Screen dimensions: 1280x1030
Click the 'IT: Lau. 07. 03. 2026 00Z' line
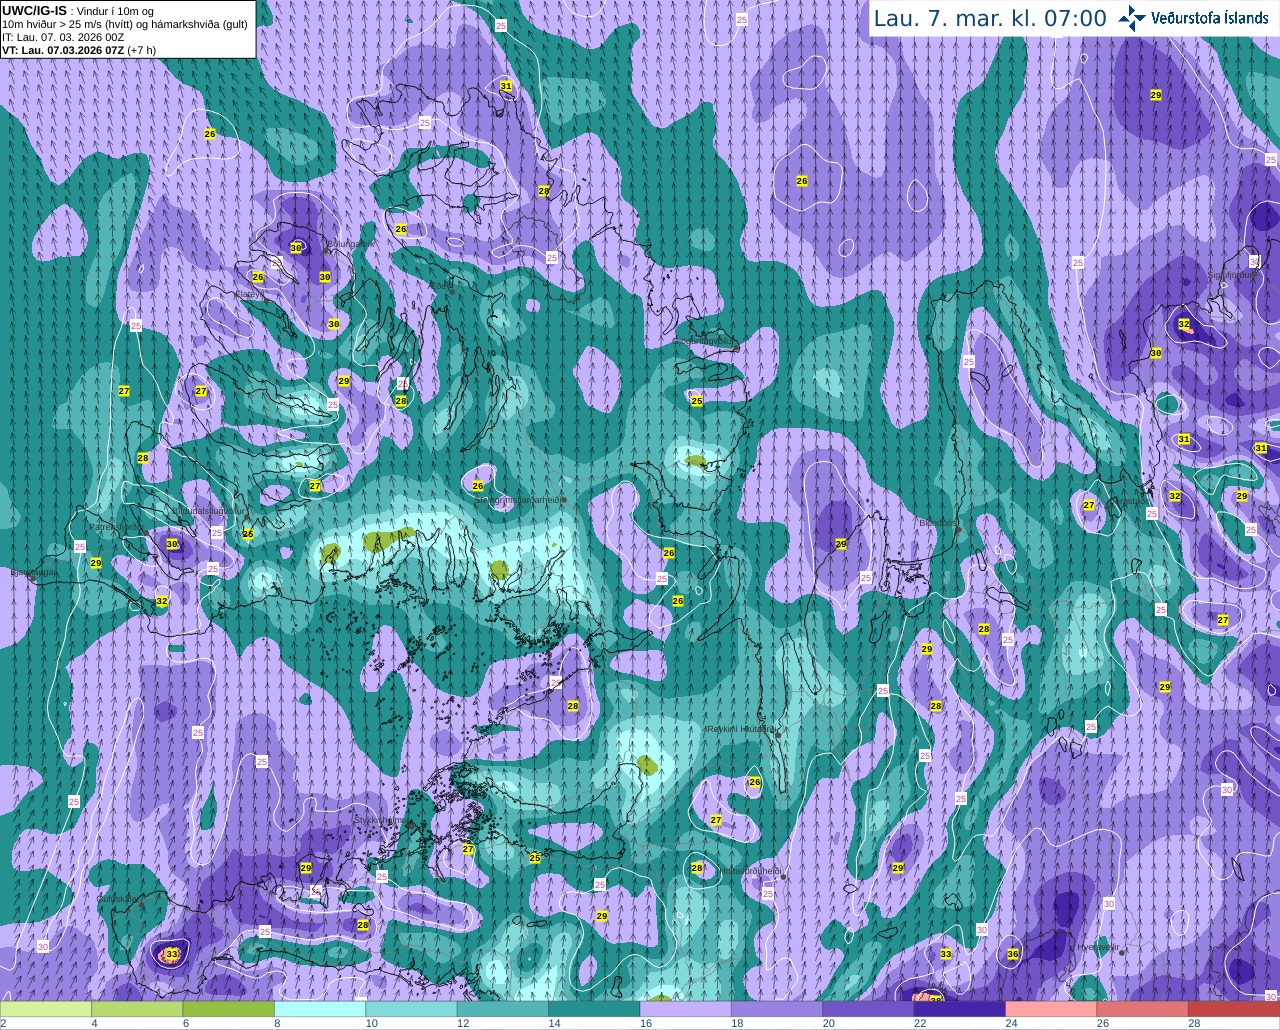coord(63,37)
